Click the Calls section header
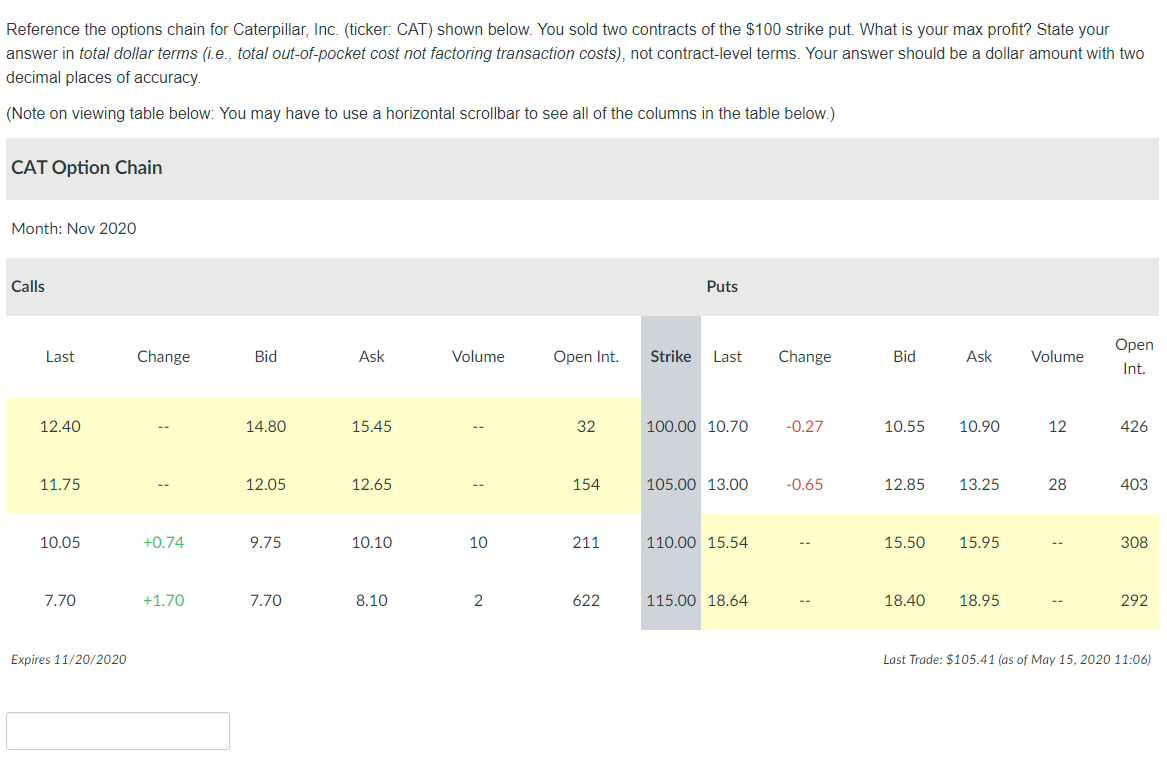Viewport: 1167px width, 768px height. [x=27, y=286]
